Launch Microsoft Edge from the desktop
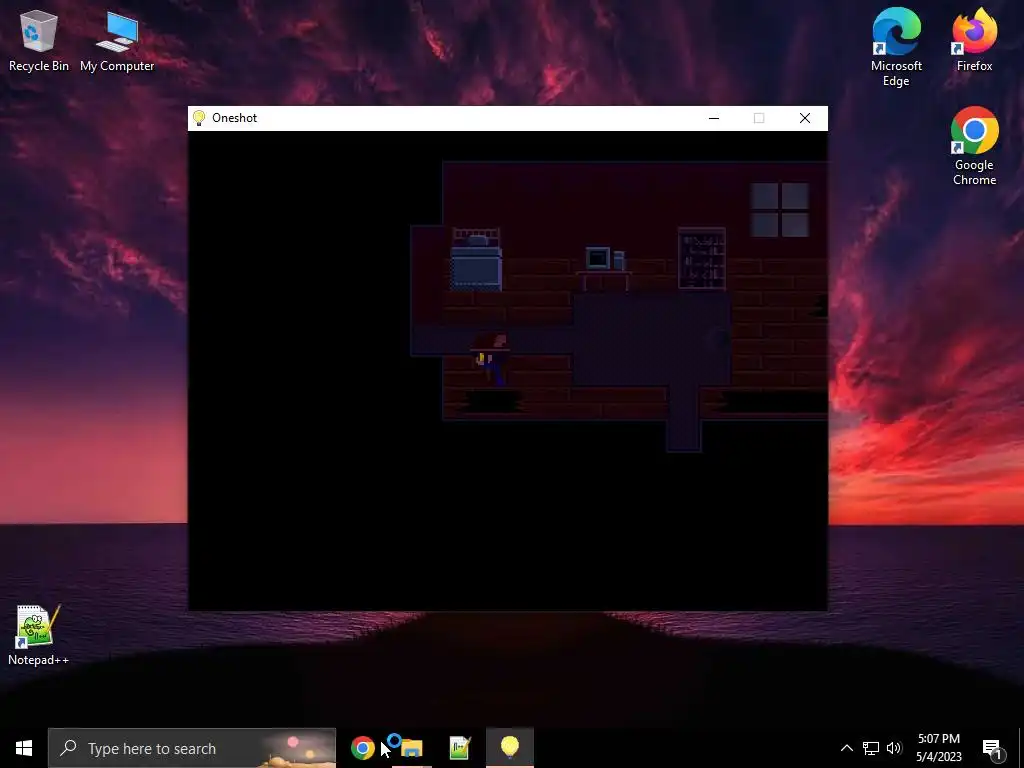This screenshot has width=1024, height=768. click(896, 47)
